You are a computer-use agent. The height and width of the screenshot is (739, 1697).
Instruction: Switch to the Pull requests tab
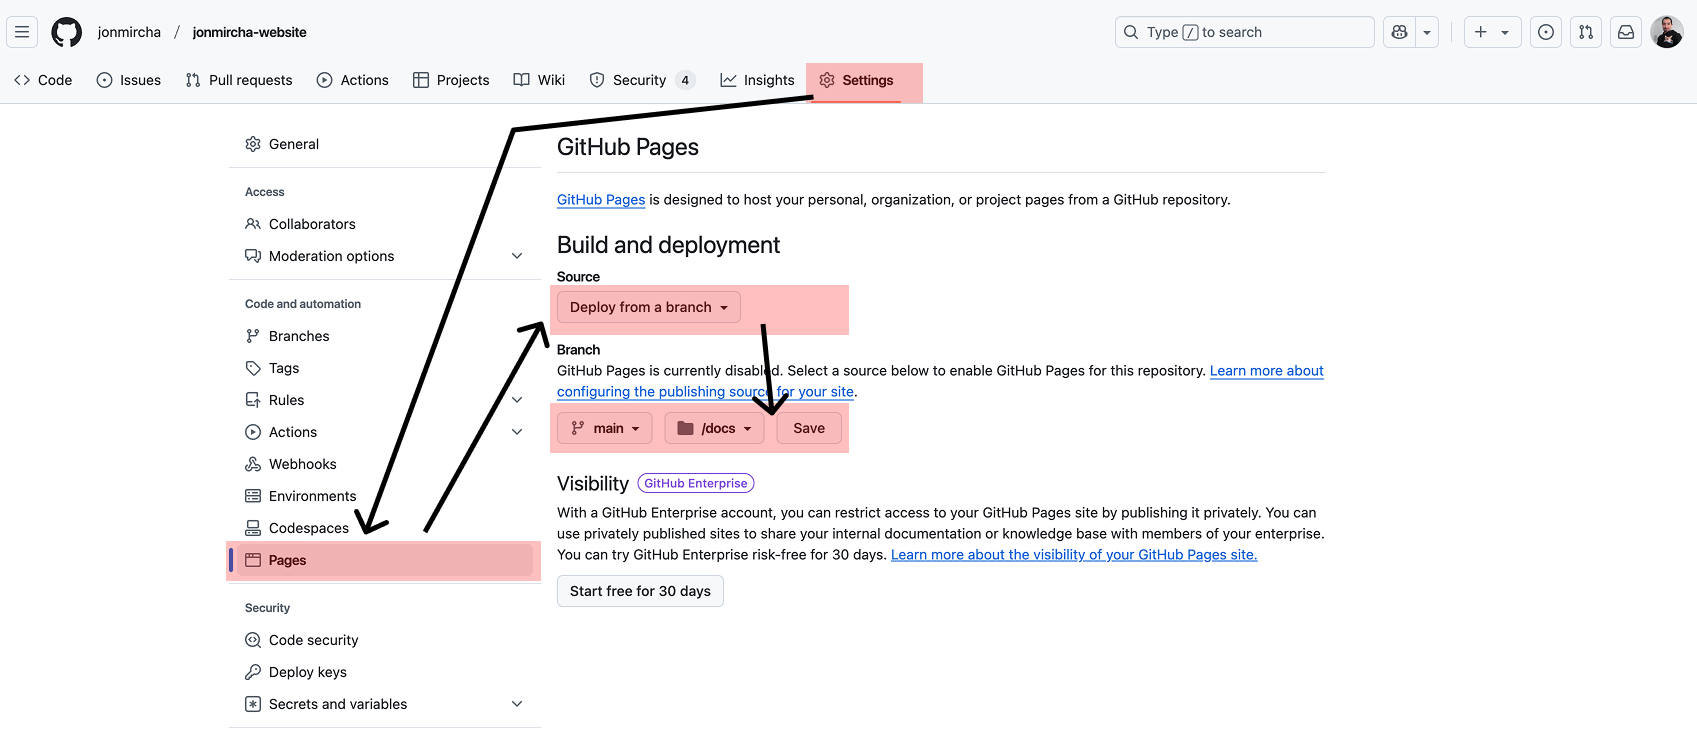(239, 80)
